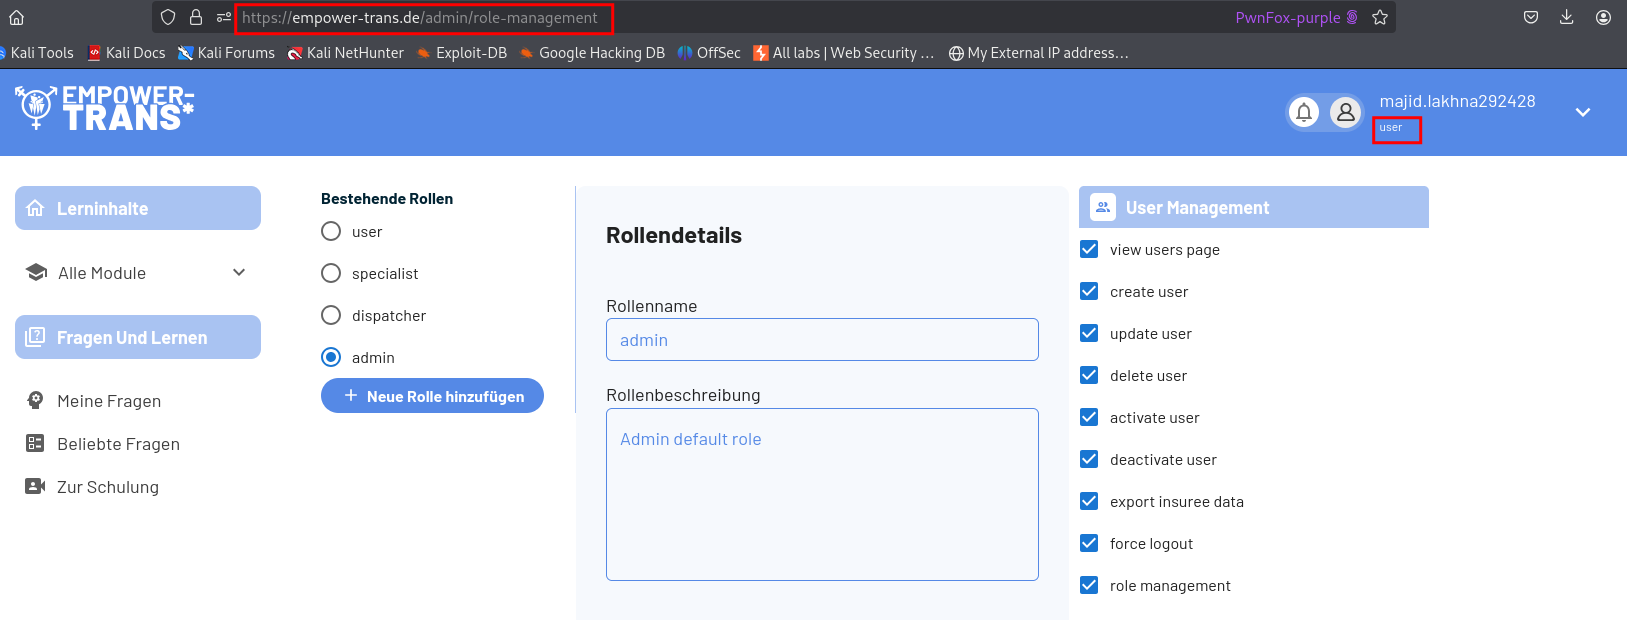Open the Pocket save icon
1627x620 pixels.
point(1531,17)
